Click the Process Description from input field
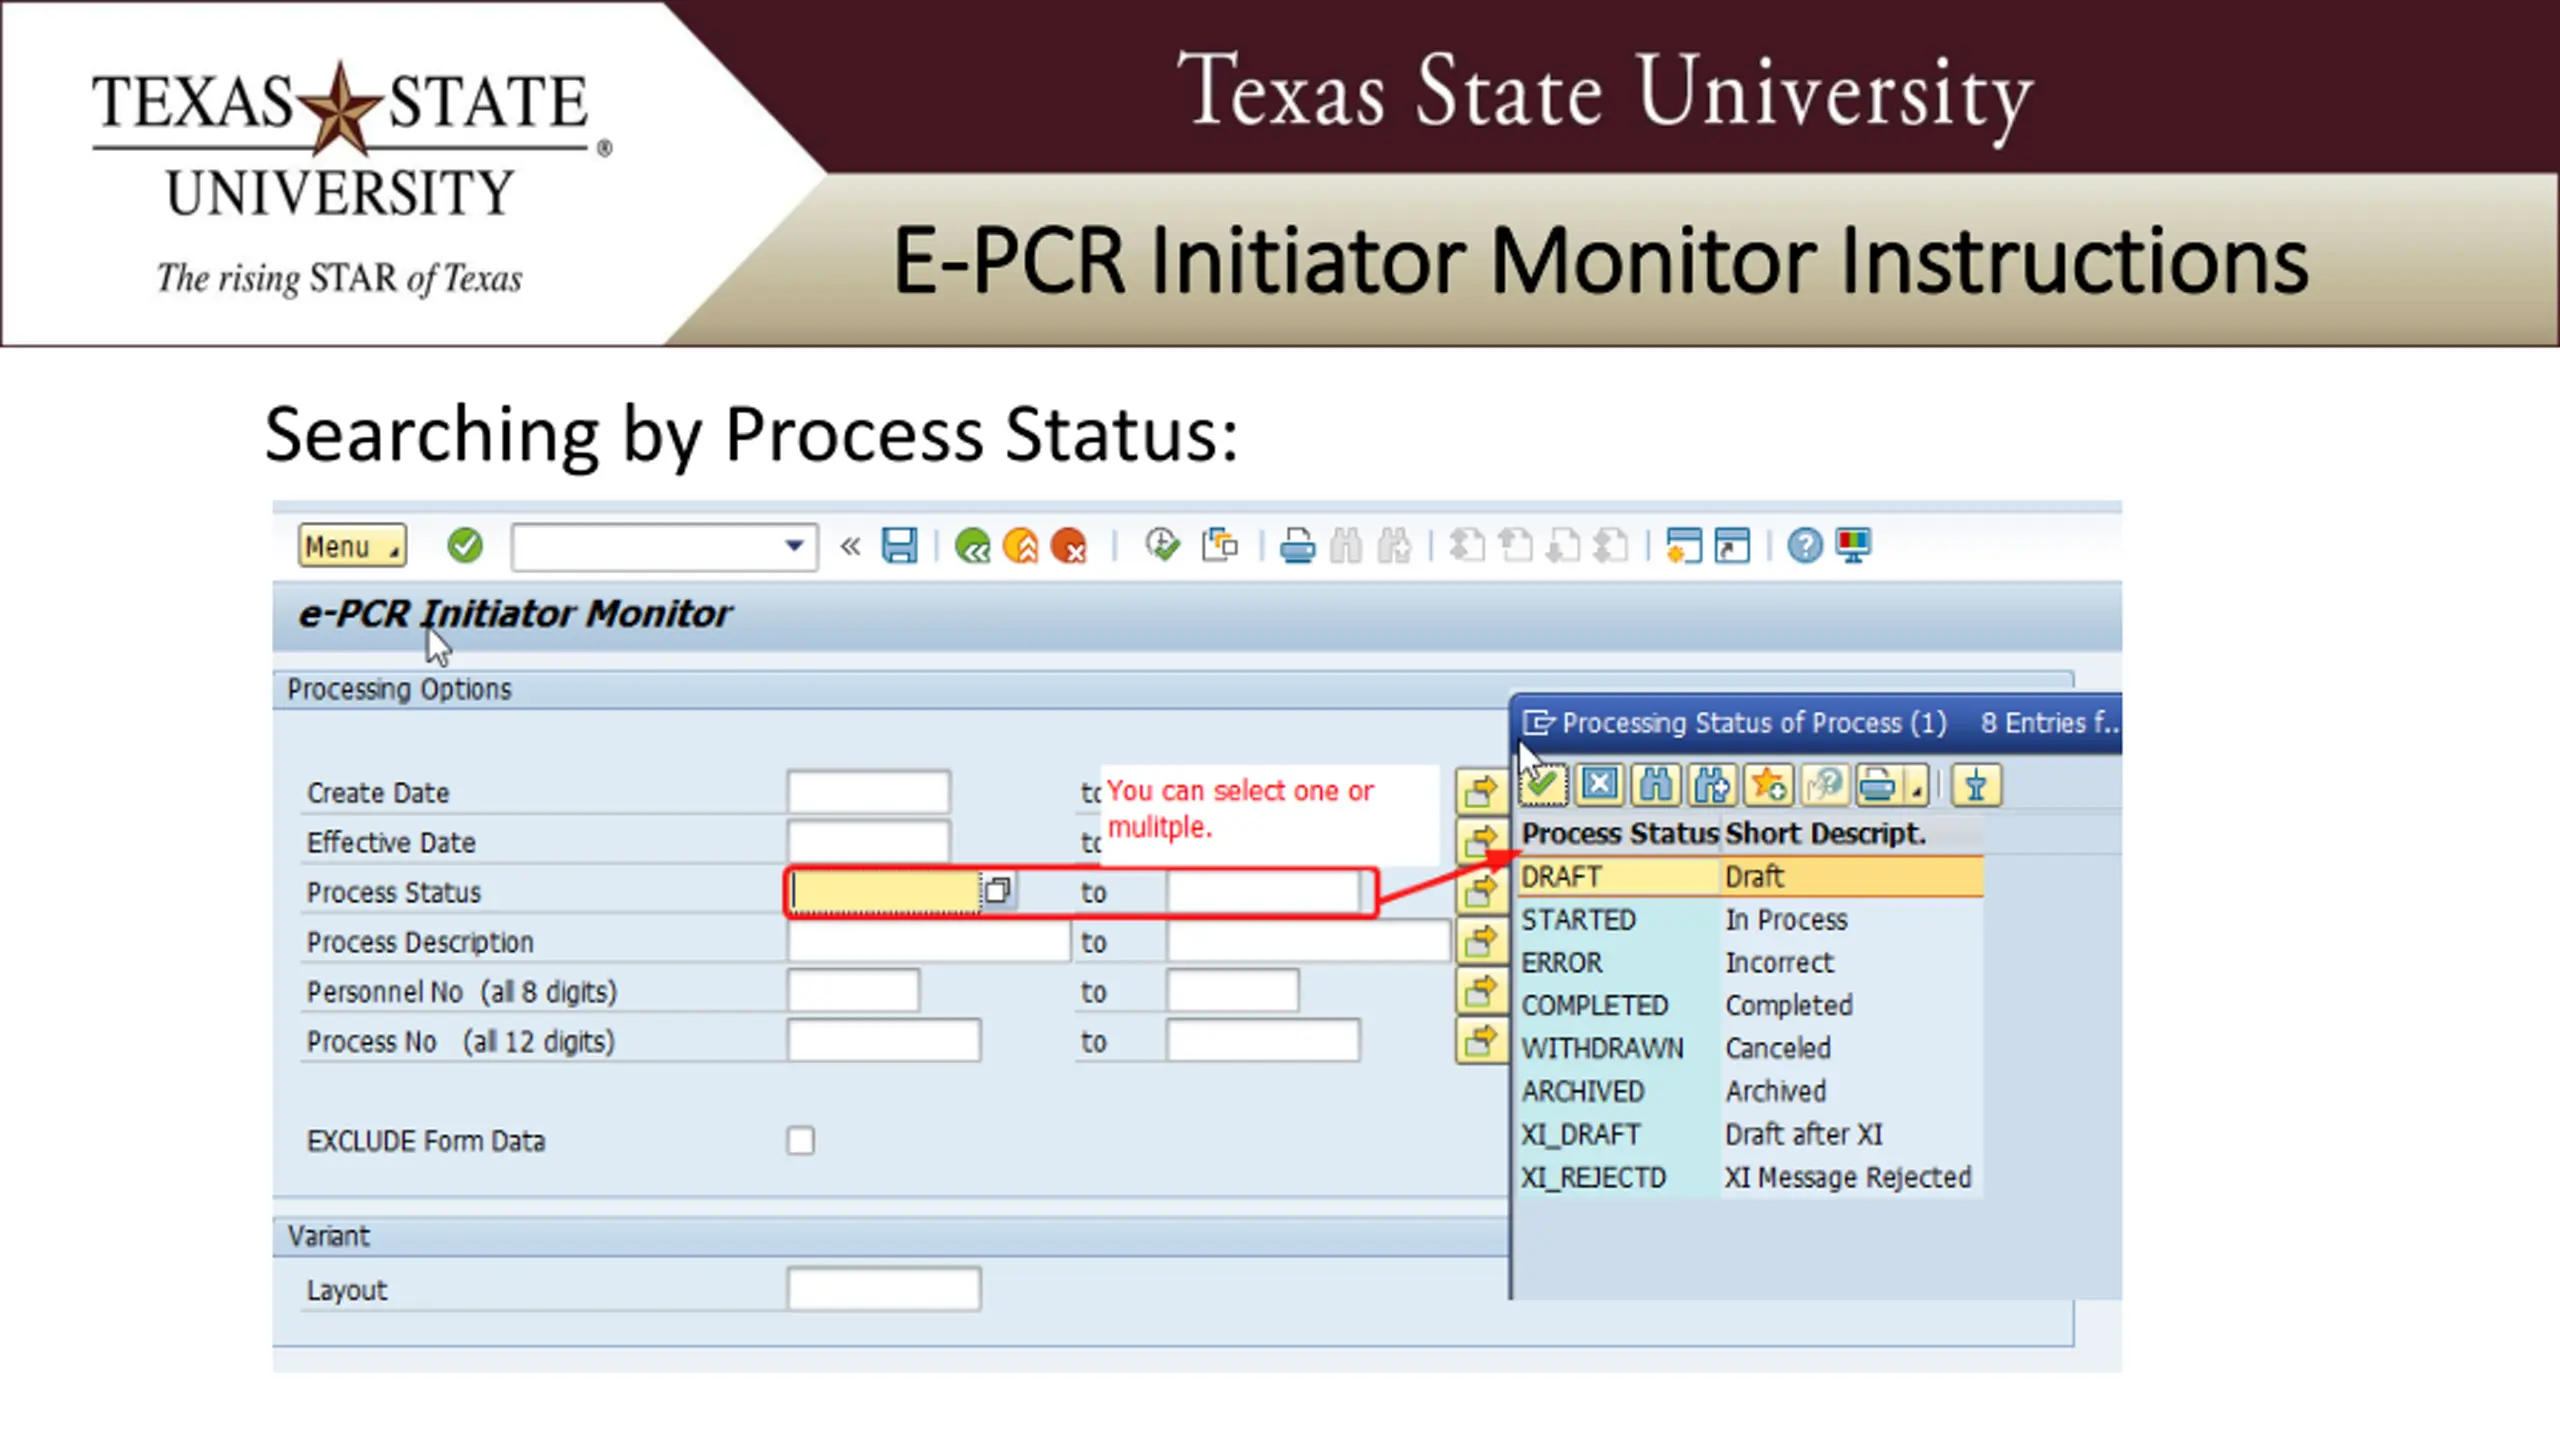2560x1440 pixels. coord(929,941)
